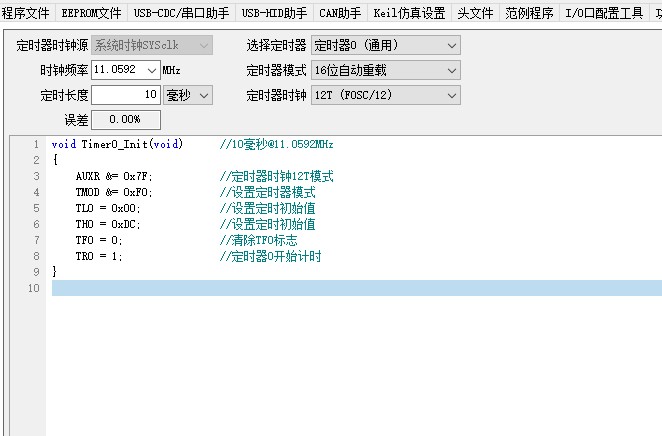Click the 时钟频率 value 11.0592 text
The image size is (662, 436).
(x=115, y=69)
